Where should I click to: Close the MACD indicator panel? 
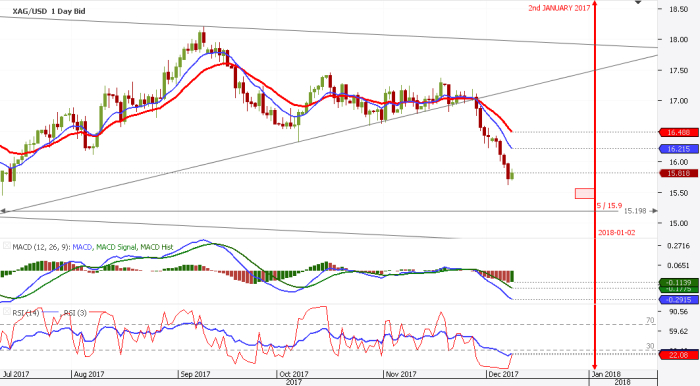[x=7, y=246]
